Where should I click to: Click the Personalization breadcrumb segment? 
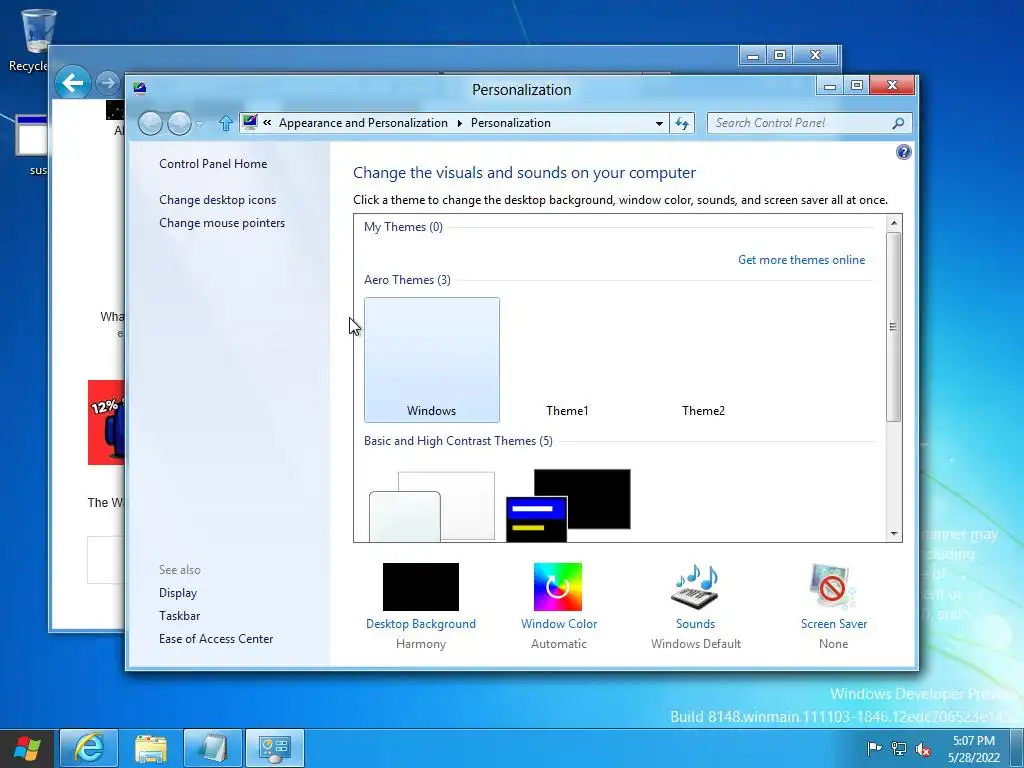click(x=511, y=123)
